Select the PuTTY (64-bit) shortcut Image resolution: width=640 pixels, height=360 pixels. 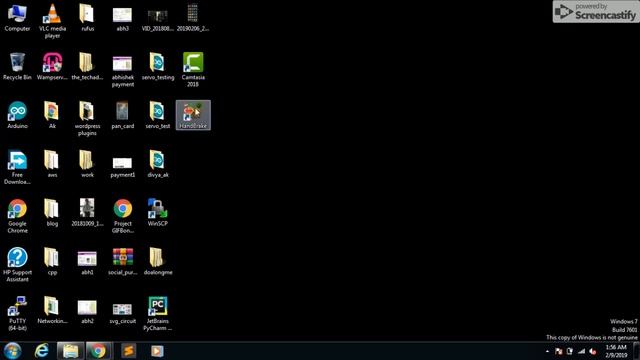[17, 313]
